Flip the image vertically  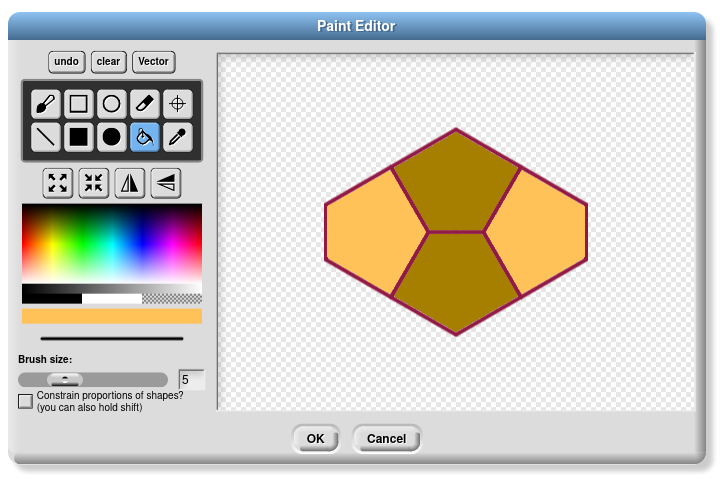point(166,183)
